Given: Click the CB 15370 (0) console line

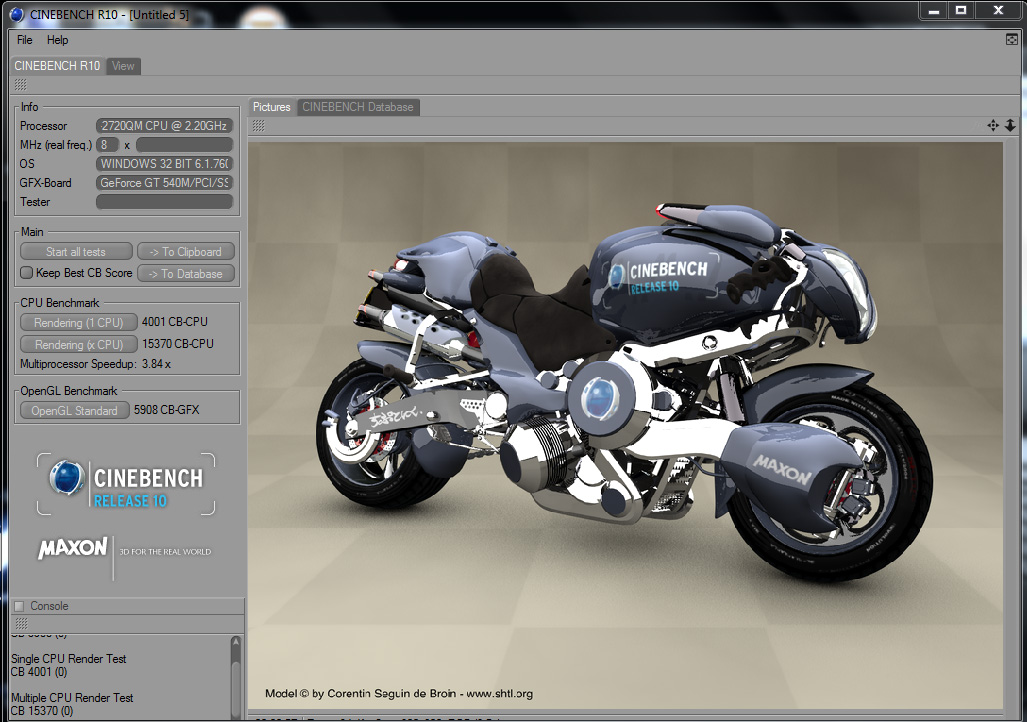Looking at the screenshot, I should pos(42,711).
